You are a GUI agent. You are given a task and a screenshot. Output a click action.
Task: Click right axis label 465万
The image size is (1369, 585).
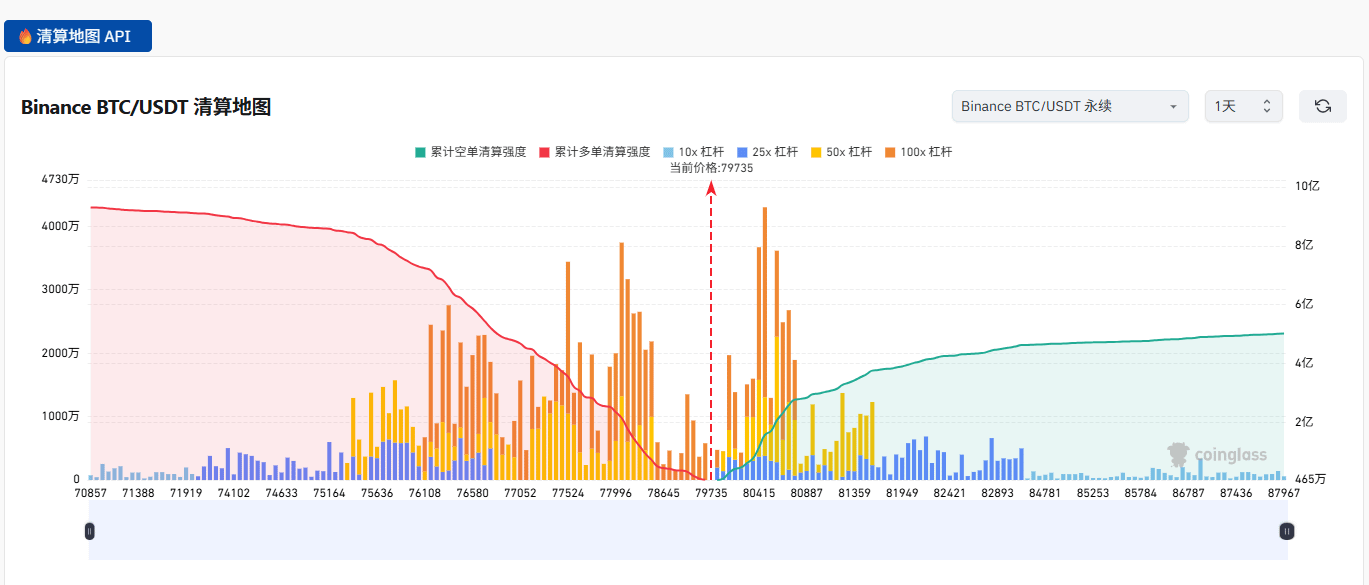click(x=1311, y=480)
